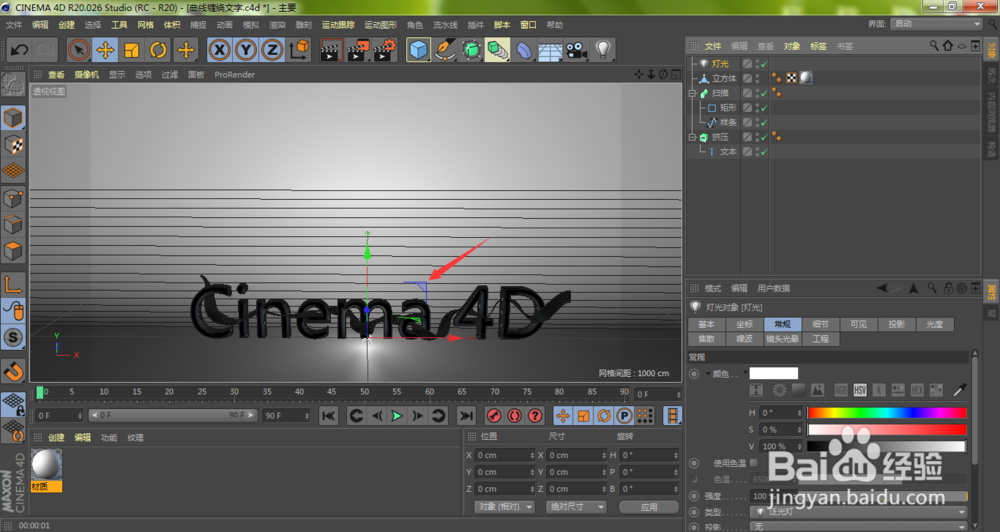Toggle the Y axis lock

tap(246, 50)
